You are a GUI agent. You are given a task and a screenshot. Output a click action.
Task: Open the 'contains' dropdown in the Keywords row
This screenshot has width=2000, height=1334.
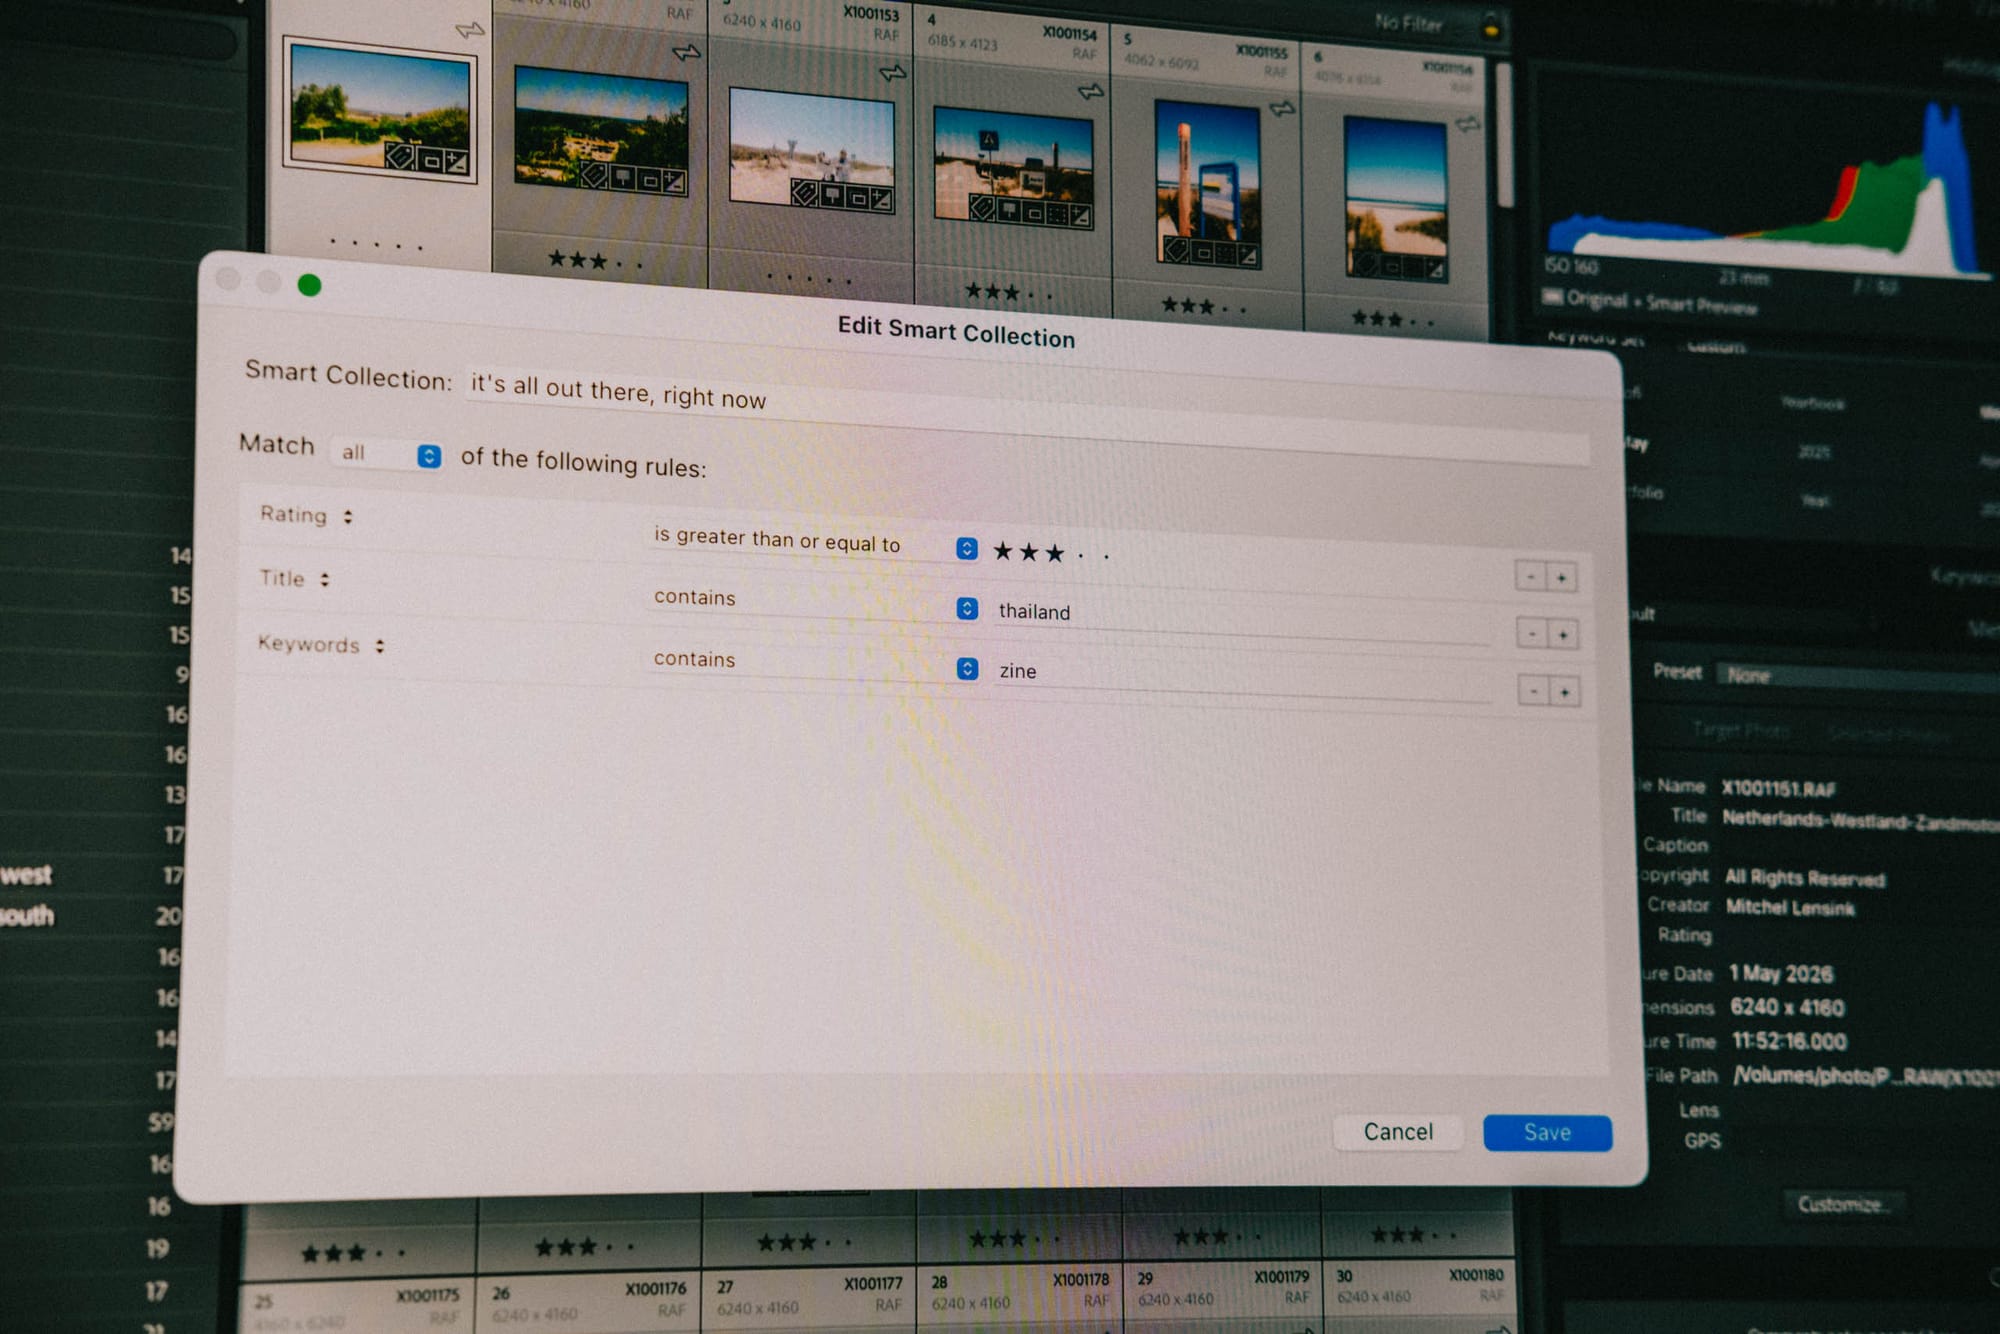pos(814,663)
